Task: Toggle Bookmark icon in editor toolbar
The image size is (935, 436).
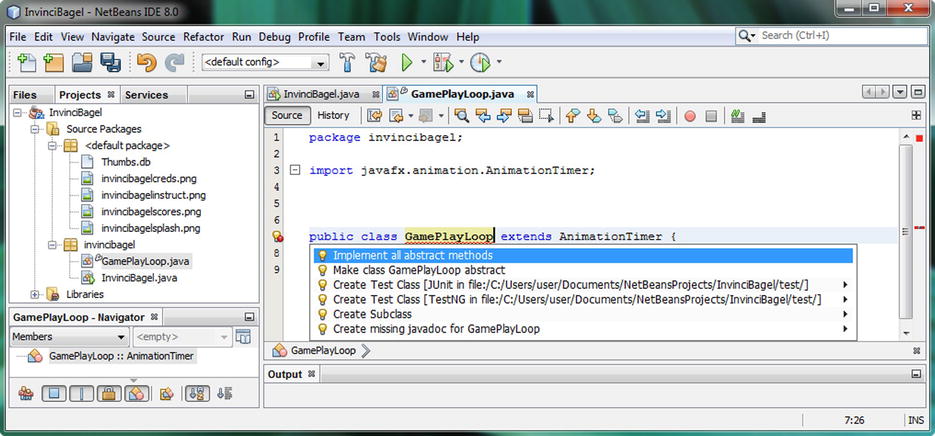Action: (x=615, y=116)
